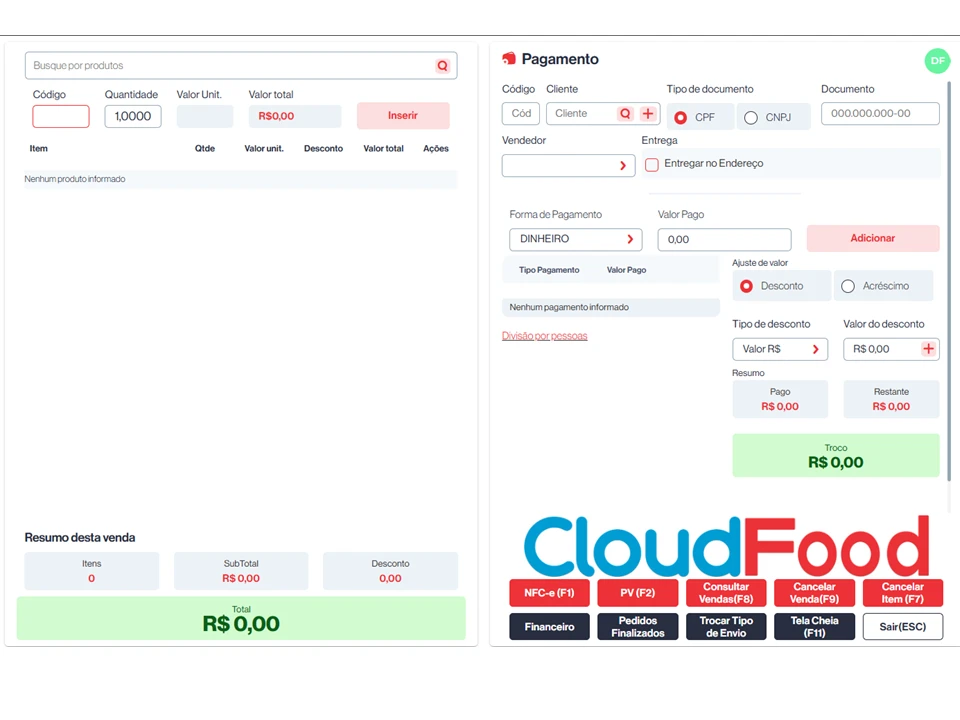Choose the Acréscimo adjustment option
960x720 pixels.
pyautogui.click(x=848, y=286)
